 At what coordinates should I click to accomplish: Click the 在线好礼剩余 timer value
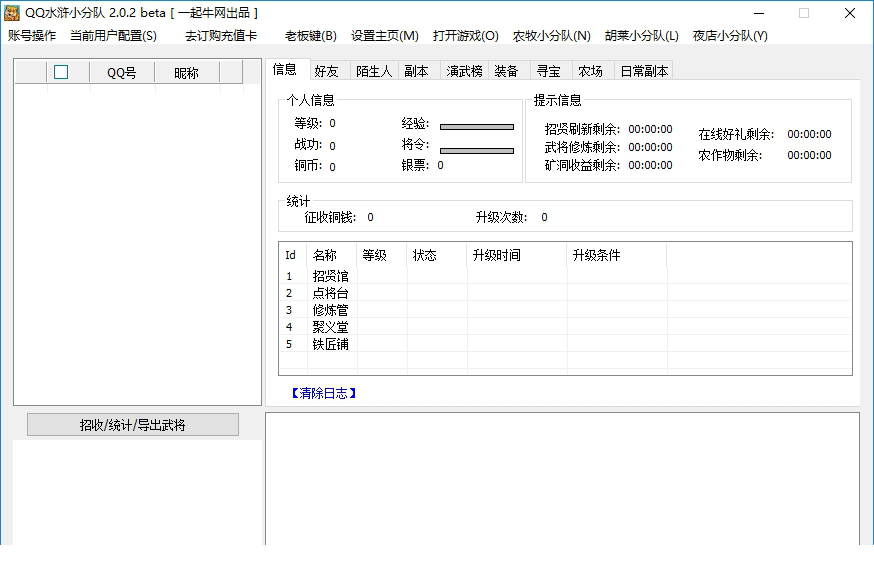click(809, 134)
